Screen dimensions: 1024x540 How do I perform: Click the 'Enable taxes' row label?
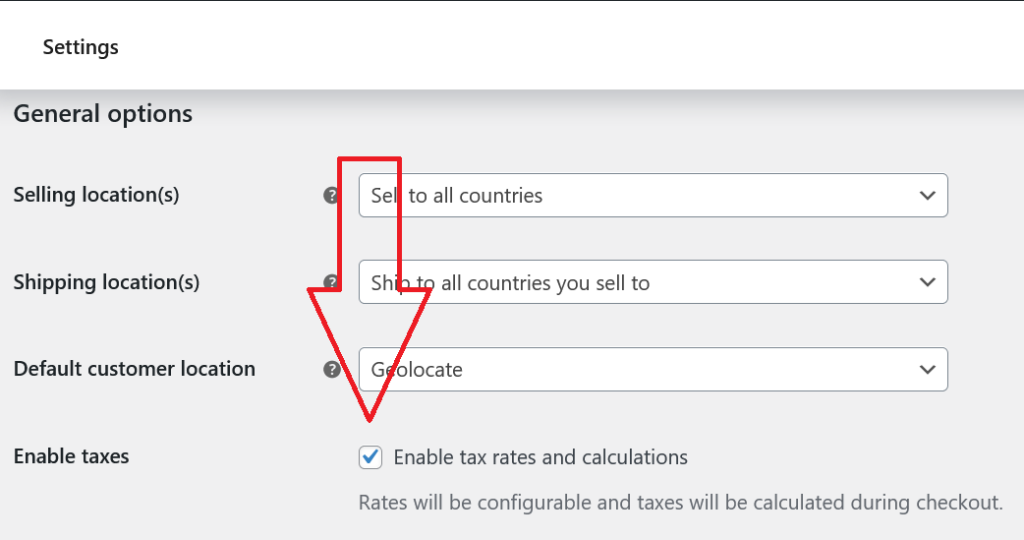[x=71, y=456]
